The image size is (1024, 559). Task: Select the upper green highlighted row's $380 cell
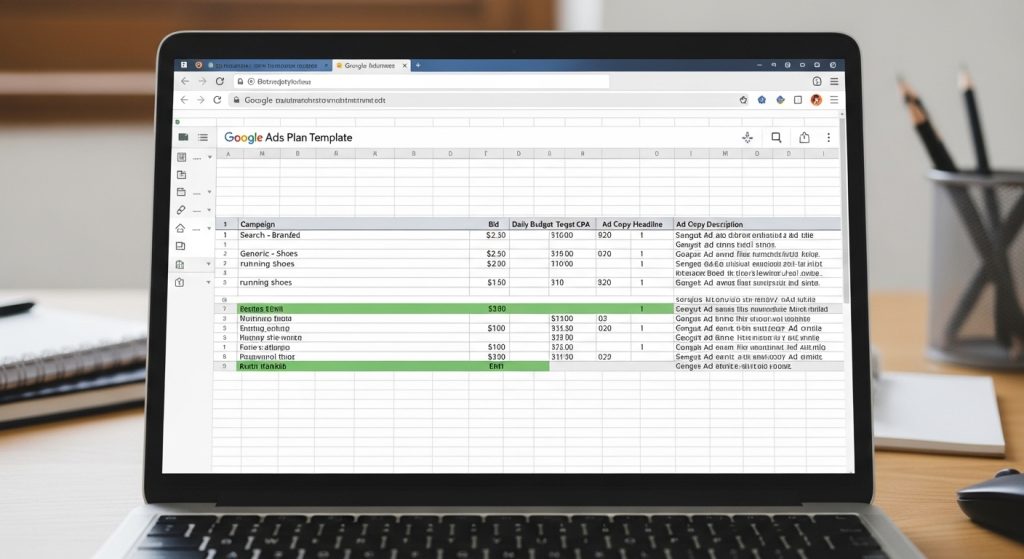click(489, 309)
